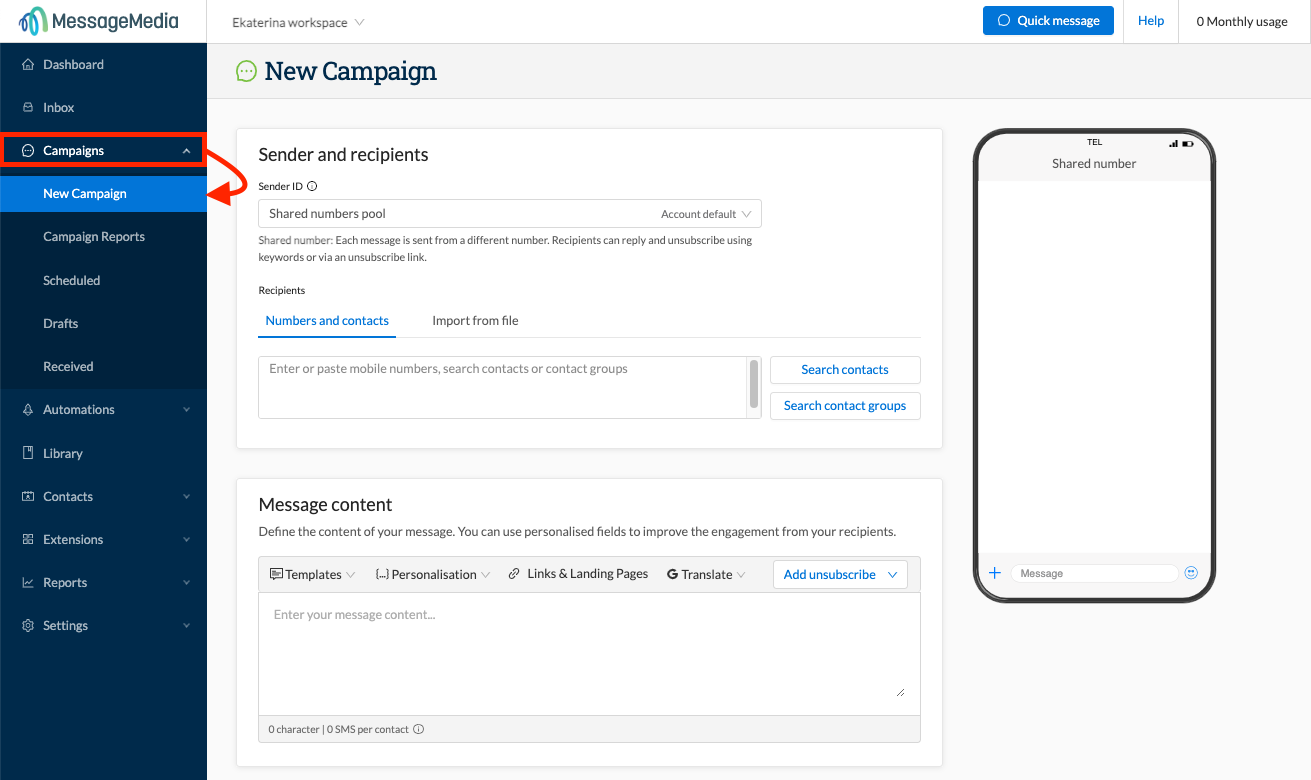Click the Shared number phone header
This screenshot has height=780, width=1311.
click(x=1094, y=164)
